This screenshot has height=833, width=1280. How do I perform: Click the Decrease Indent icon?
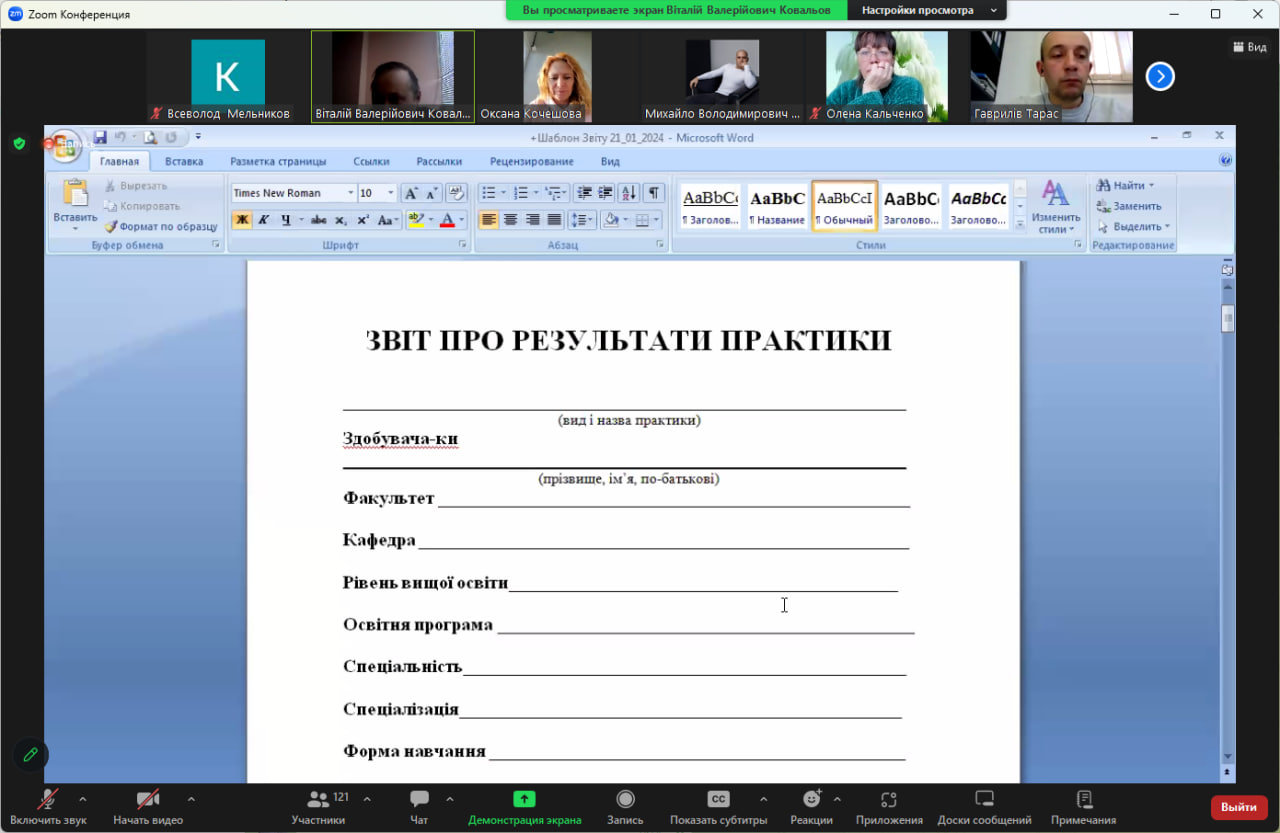(x=585, y=193)
